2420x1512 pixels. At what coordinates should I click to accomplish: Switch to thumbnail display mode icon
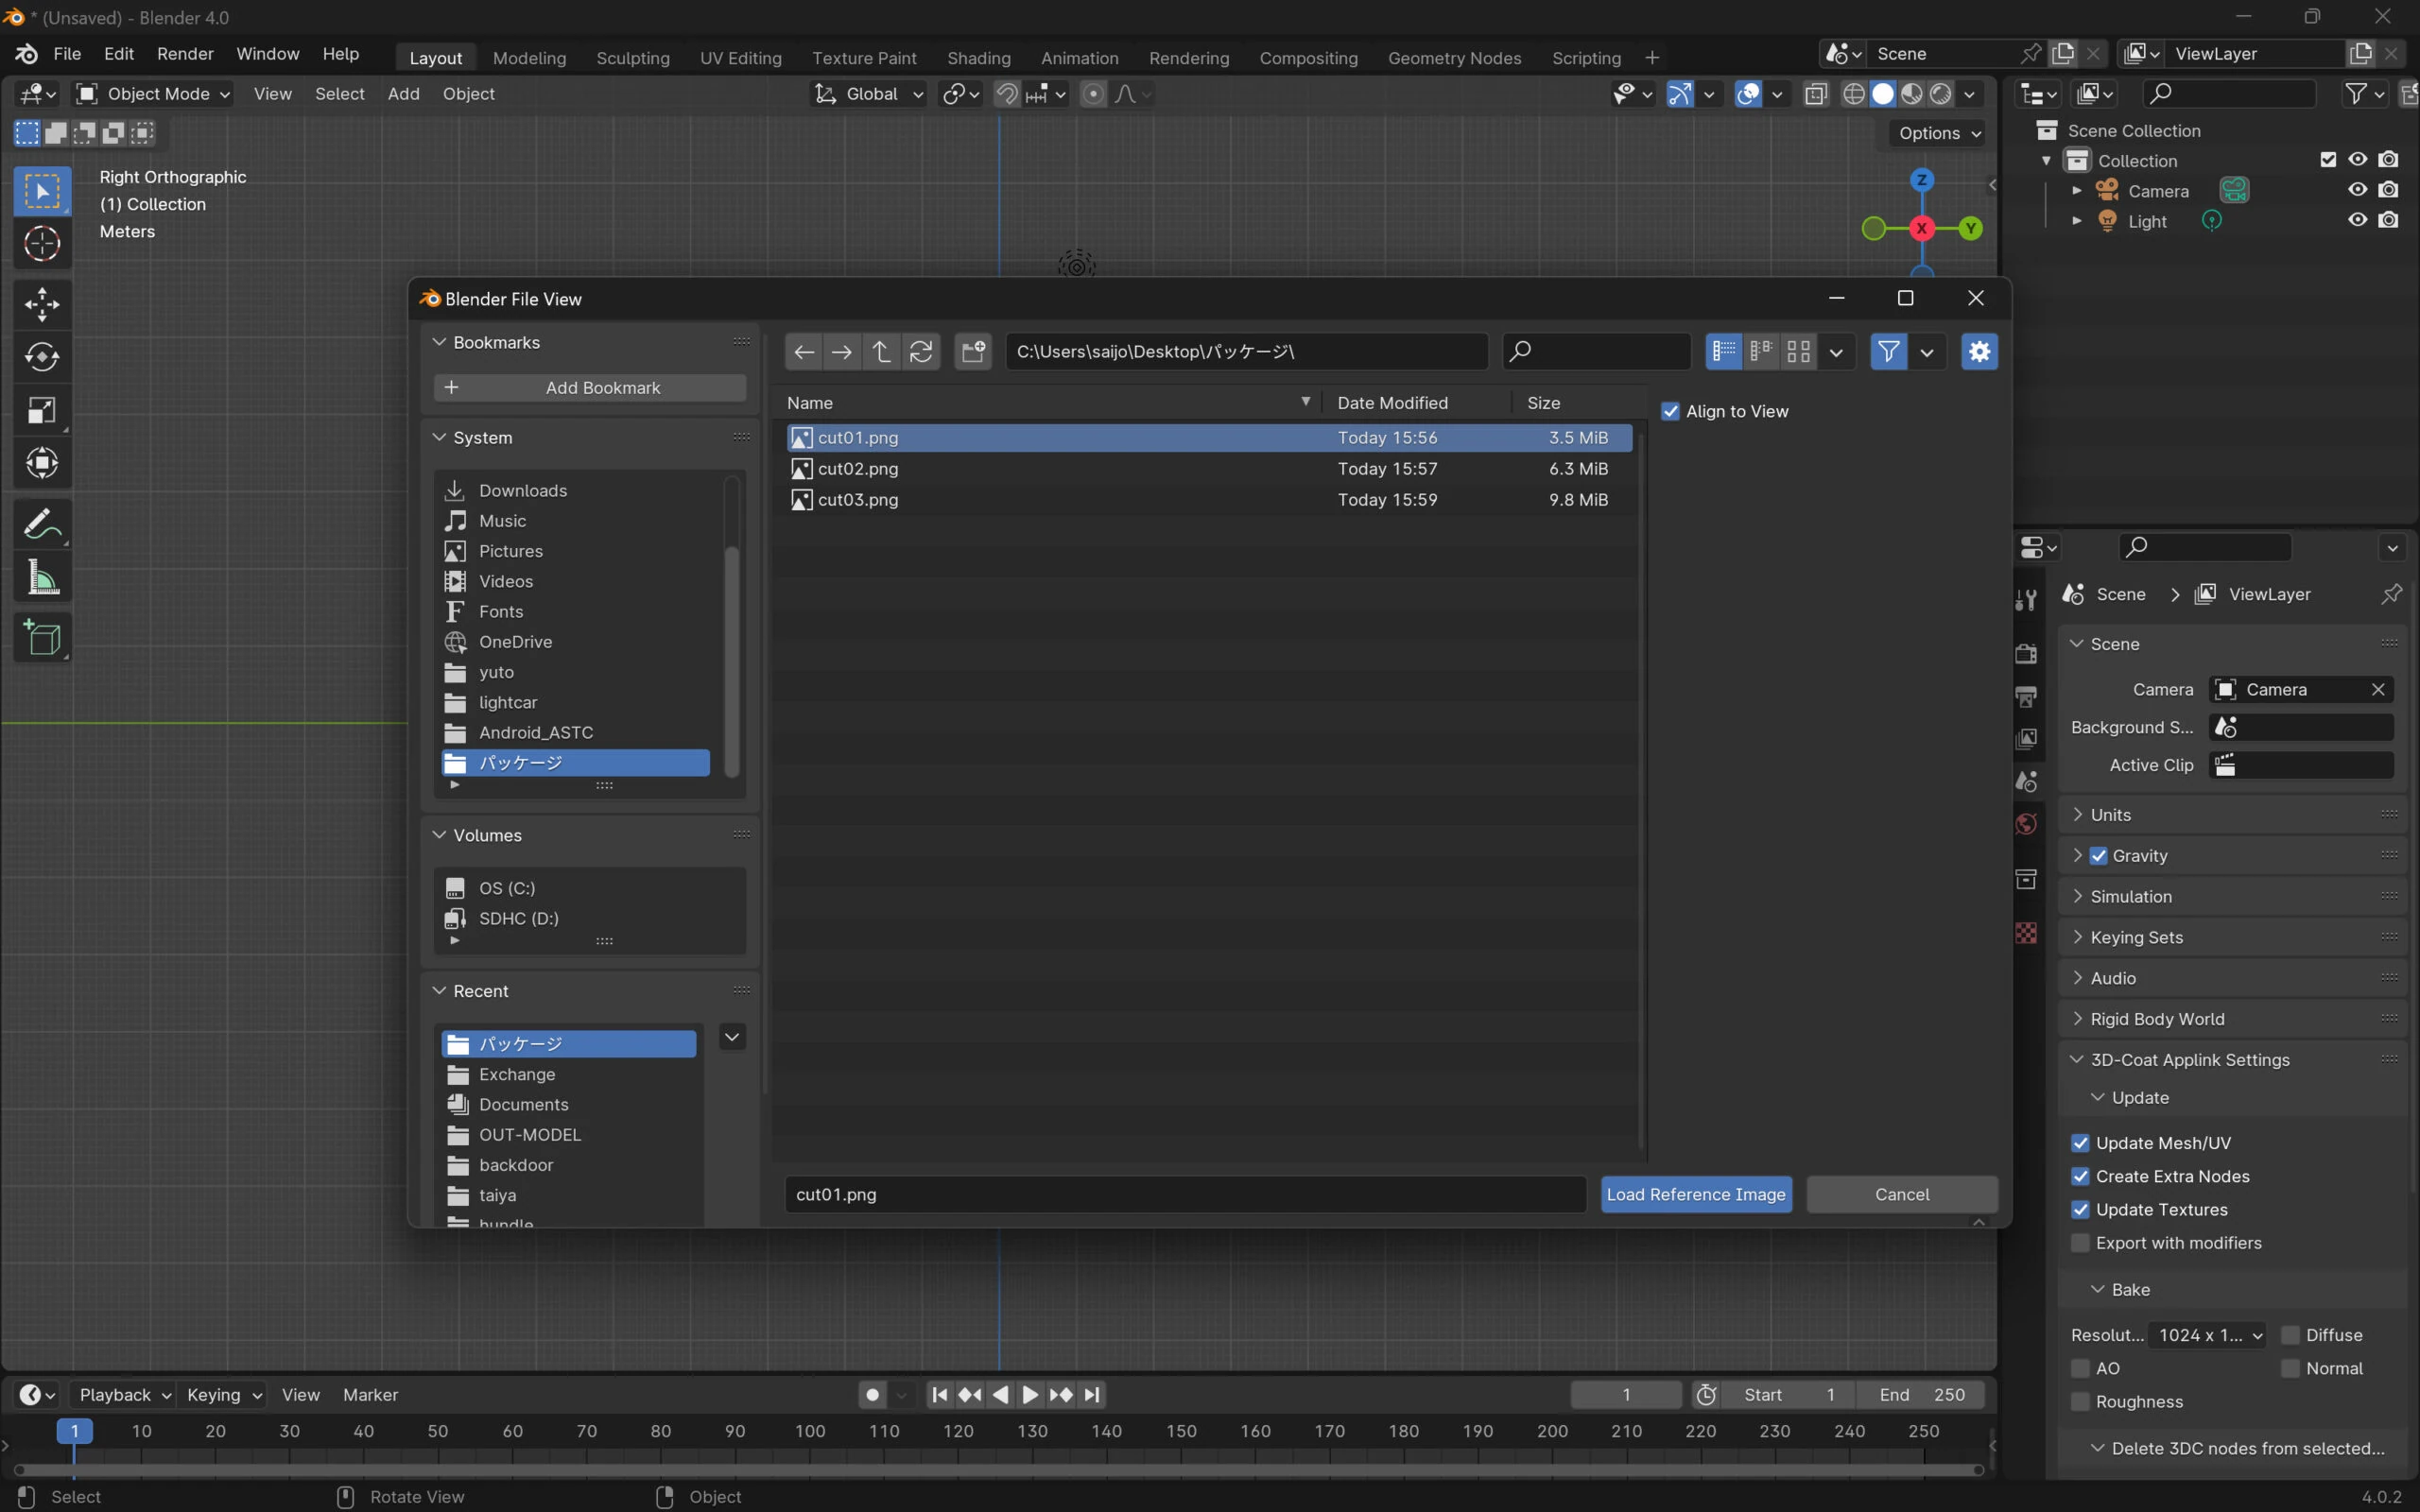tap(1798, 352)
